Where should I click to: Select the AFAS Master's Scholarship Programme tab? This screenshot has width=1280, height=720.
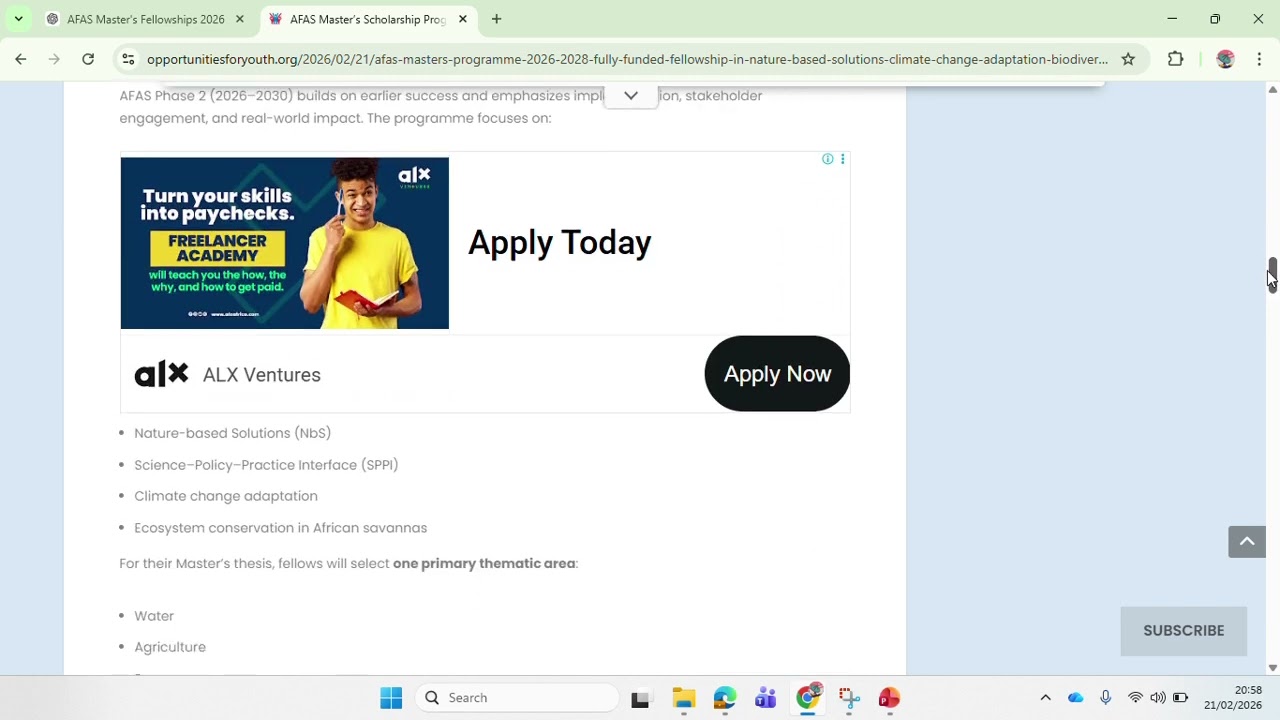368,19
